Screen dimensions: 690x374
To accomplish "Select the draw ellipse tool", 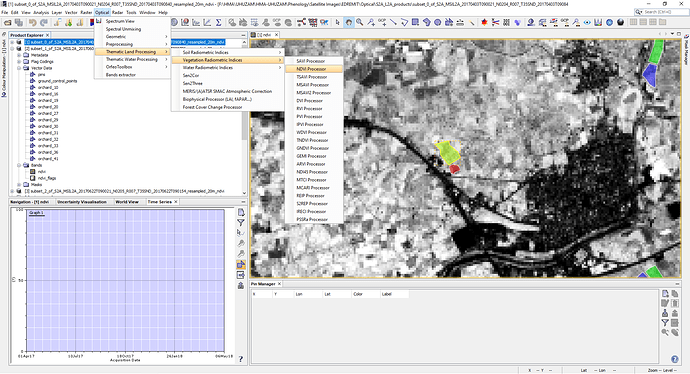I will tap(437, 22).
